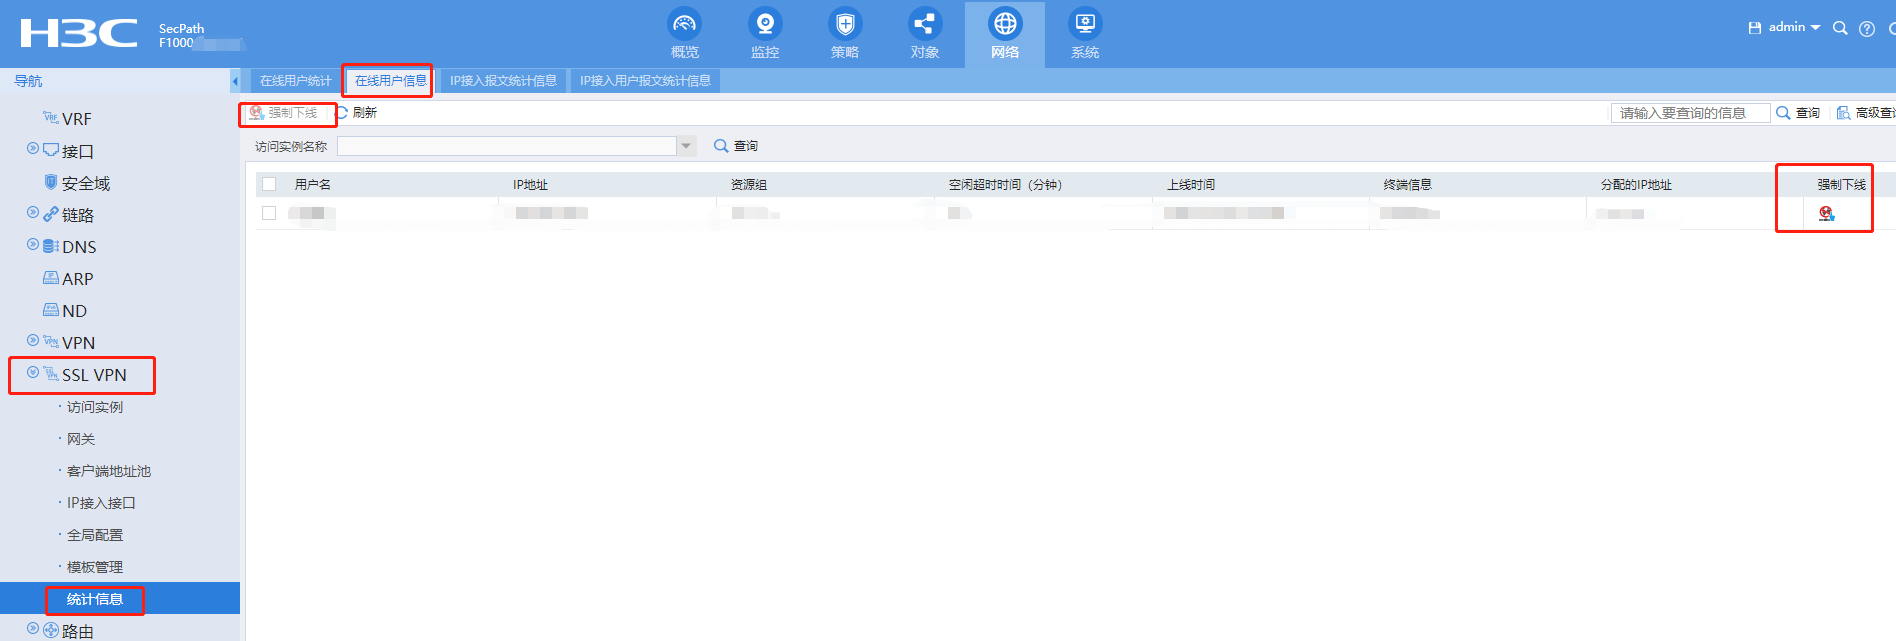
Task: Expand the VPN tree node
Action: pos(33,340)
